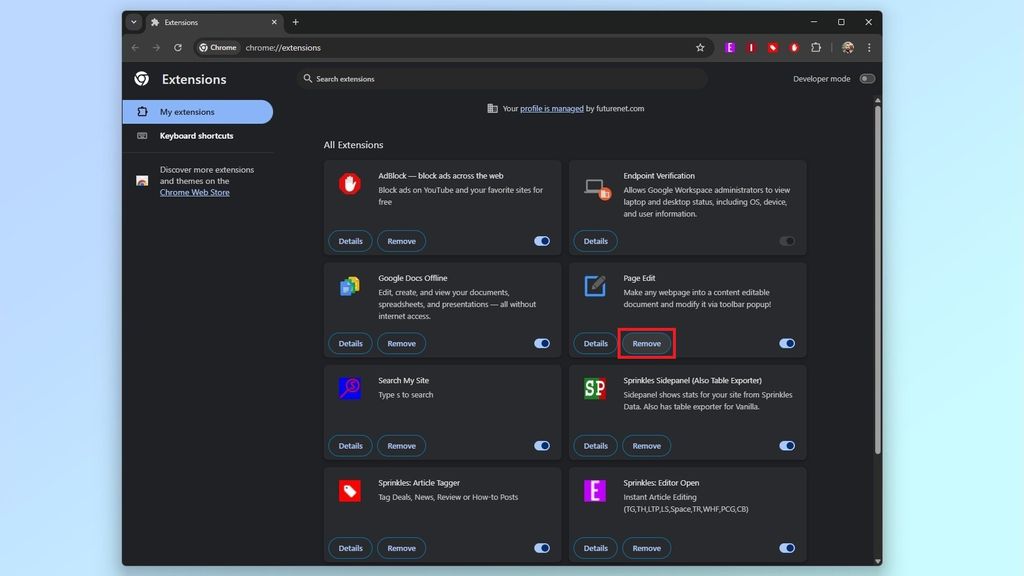Click the profile is managed link
1024x576 pixels.
pyautogui.click(x=551, y=108)
